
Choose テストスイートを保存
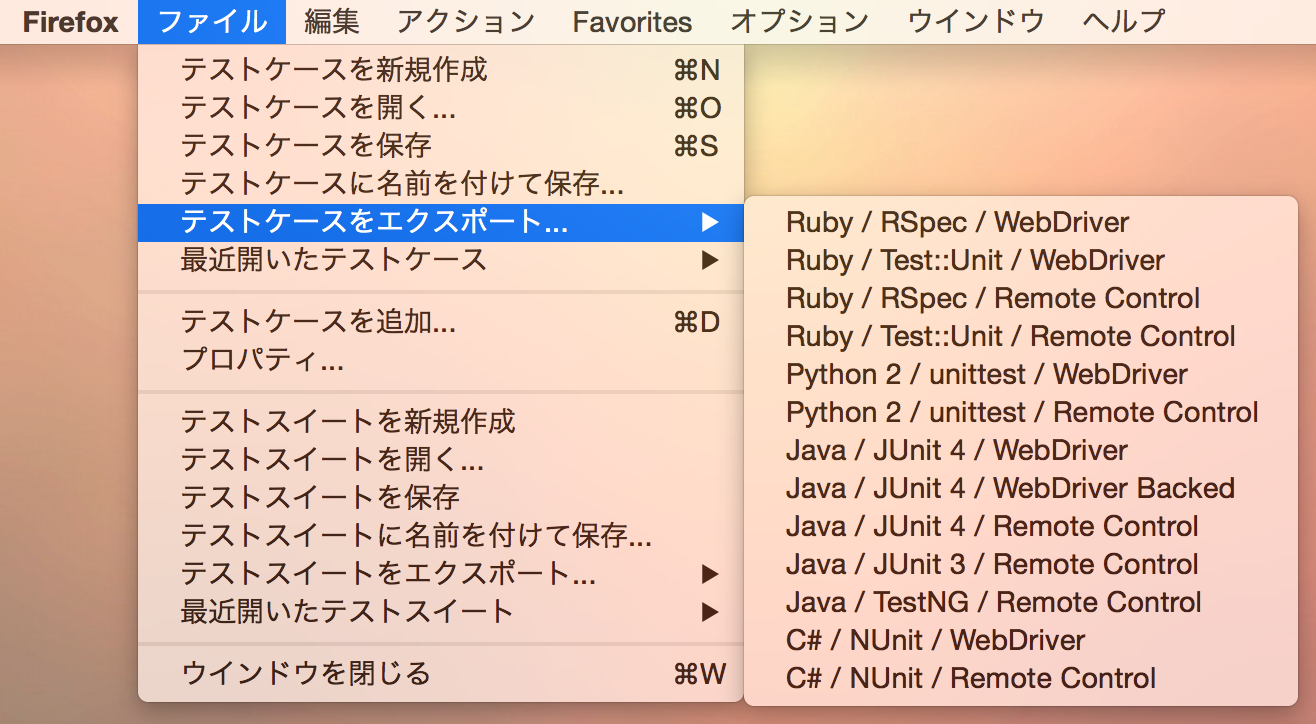(x=441, y=498)
